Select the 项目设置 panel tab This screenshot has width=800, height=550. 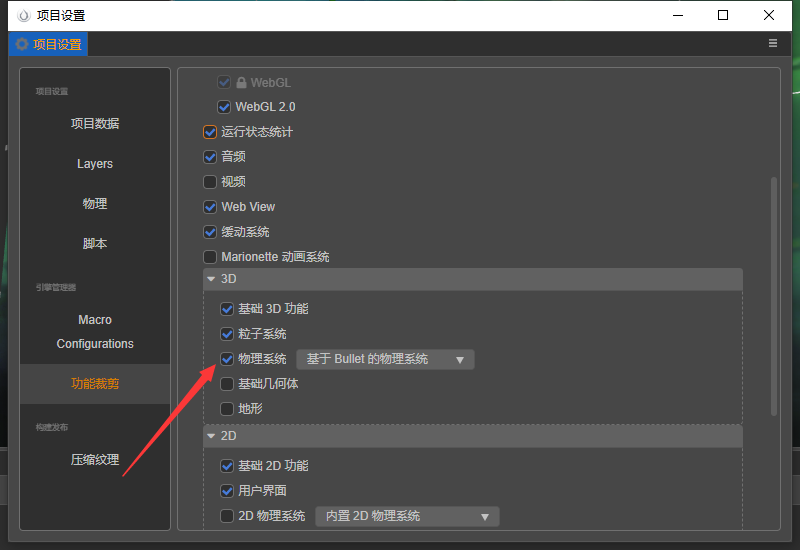(x=48, y=44)
